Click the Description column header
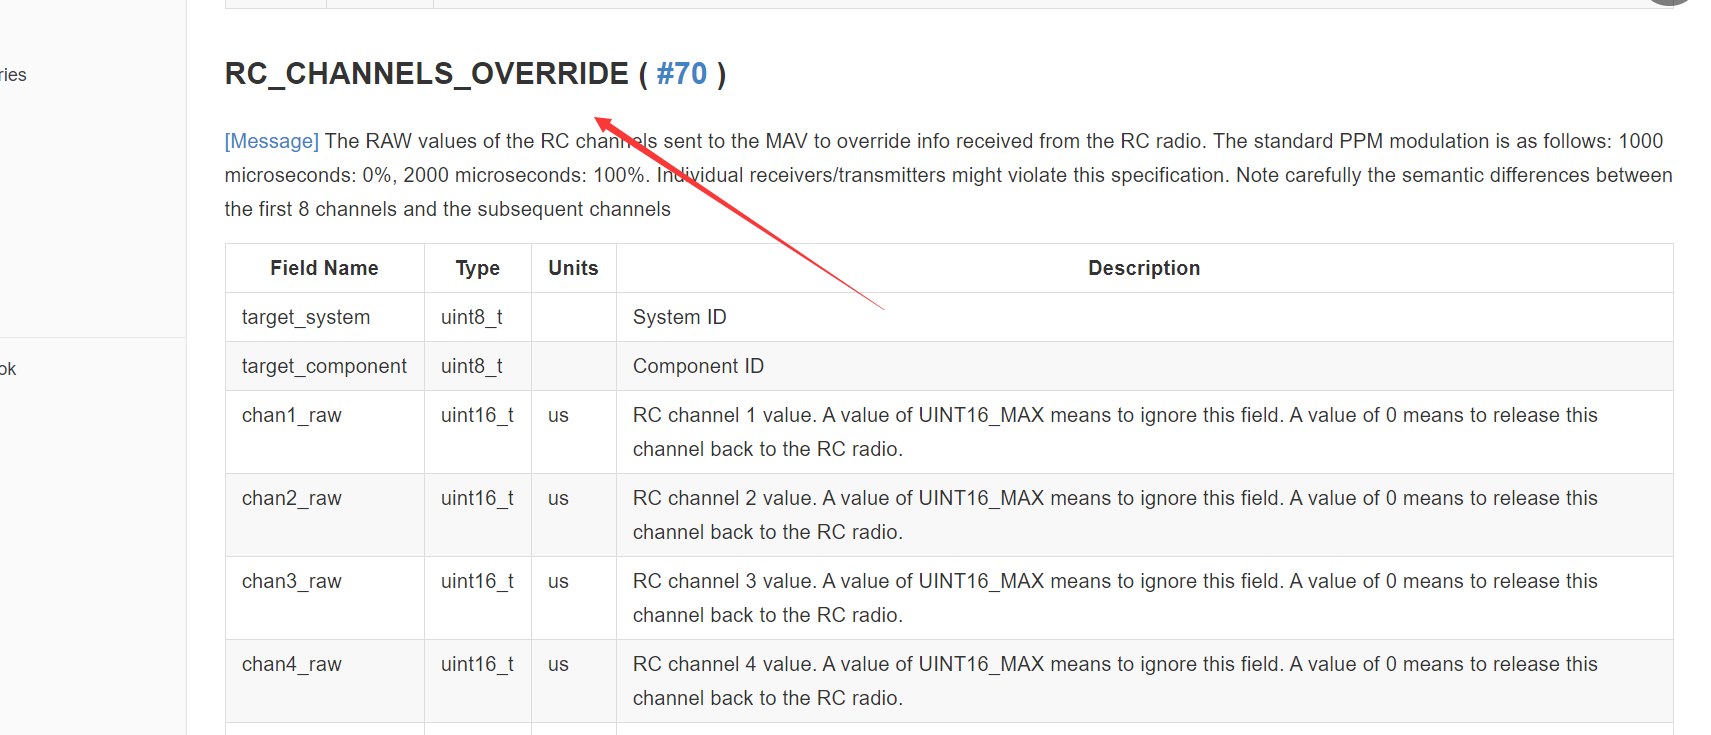This screenshot has width=1711, height=735. tap(1144, 268)
